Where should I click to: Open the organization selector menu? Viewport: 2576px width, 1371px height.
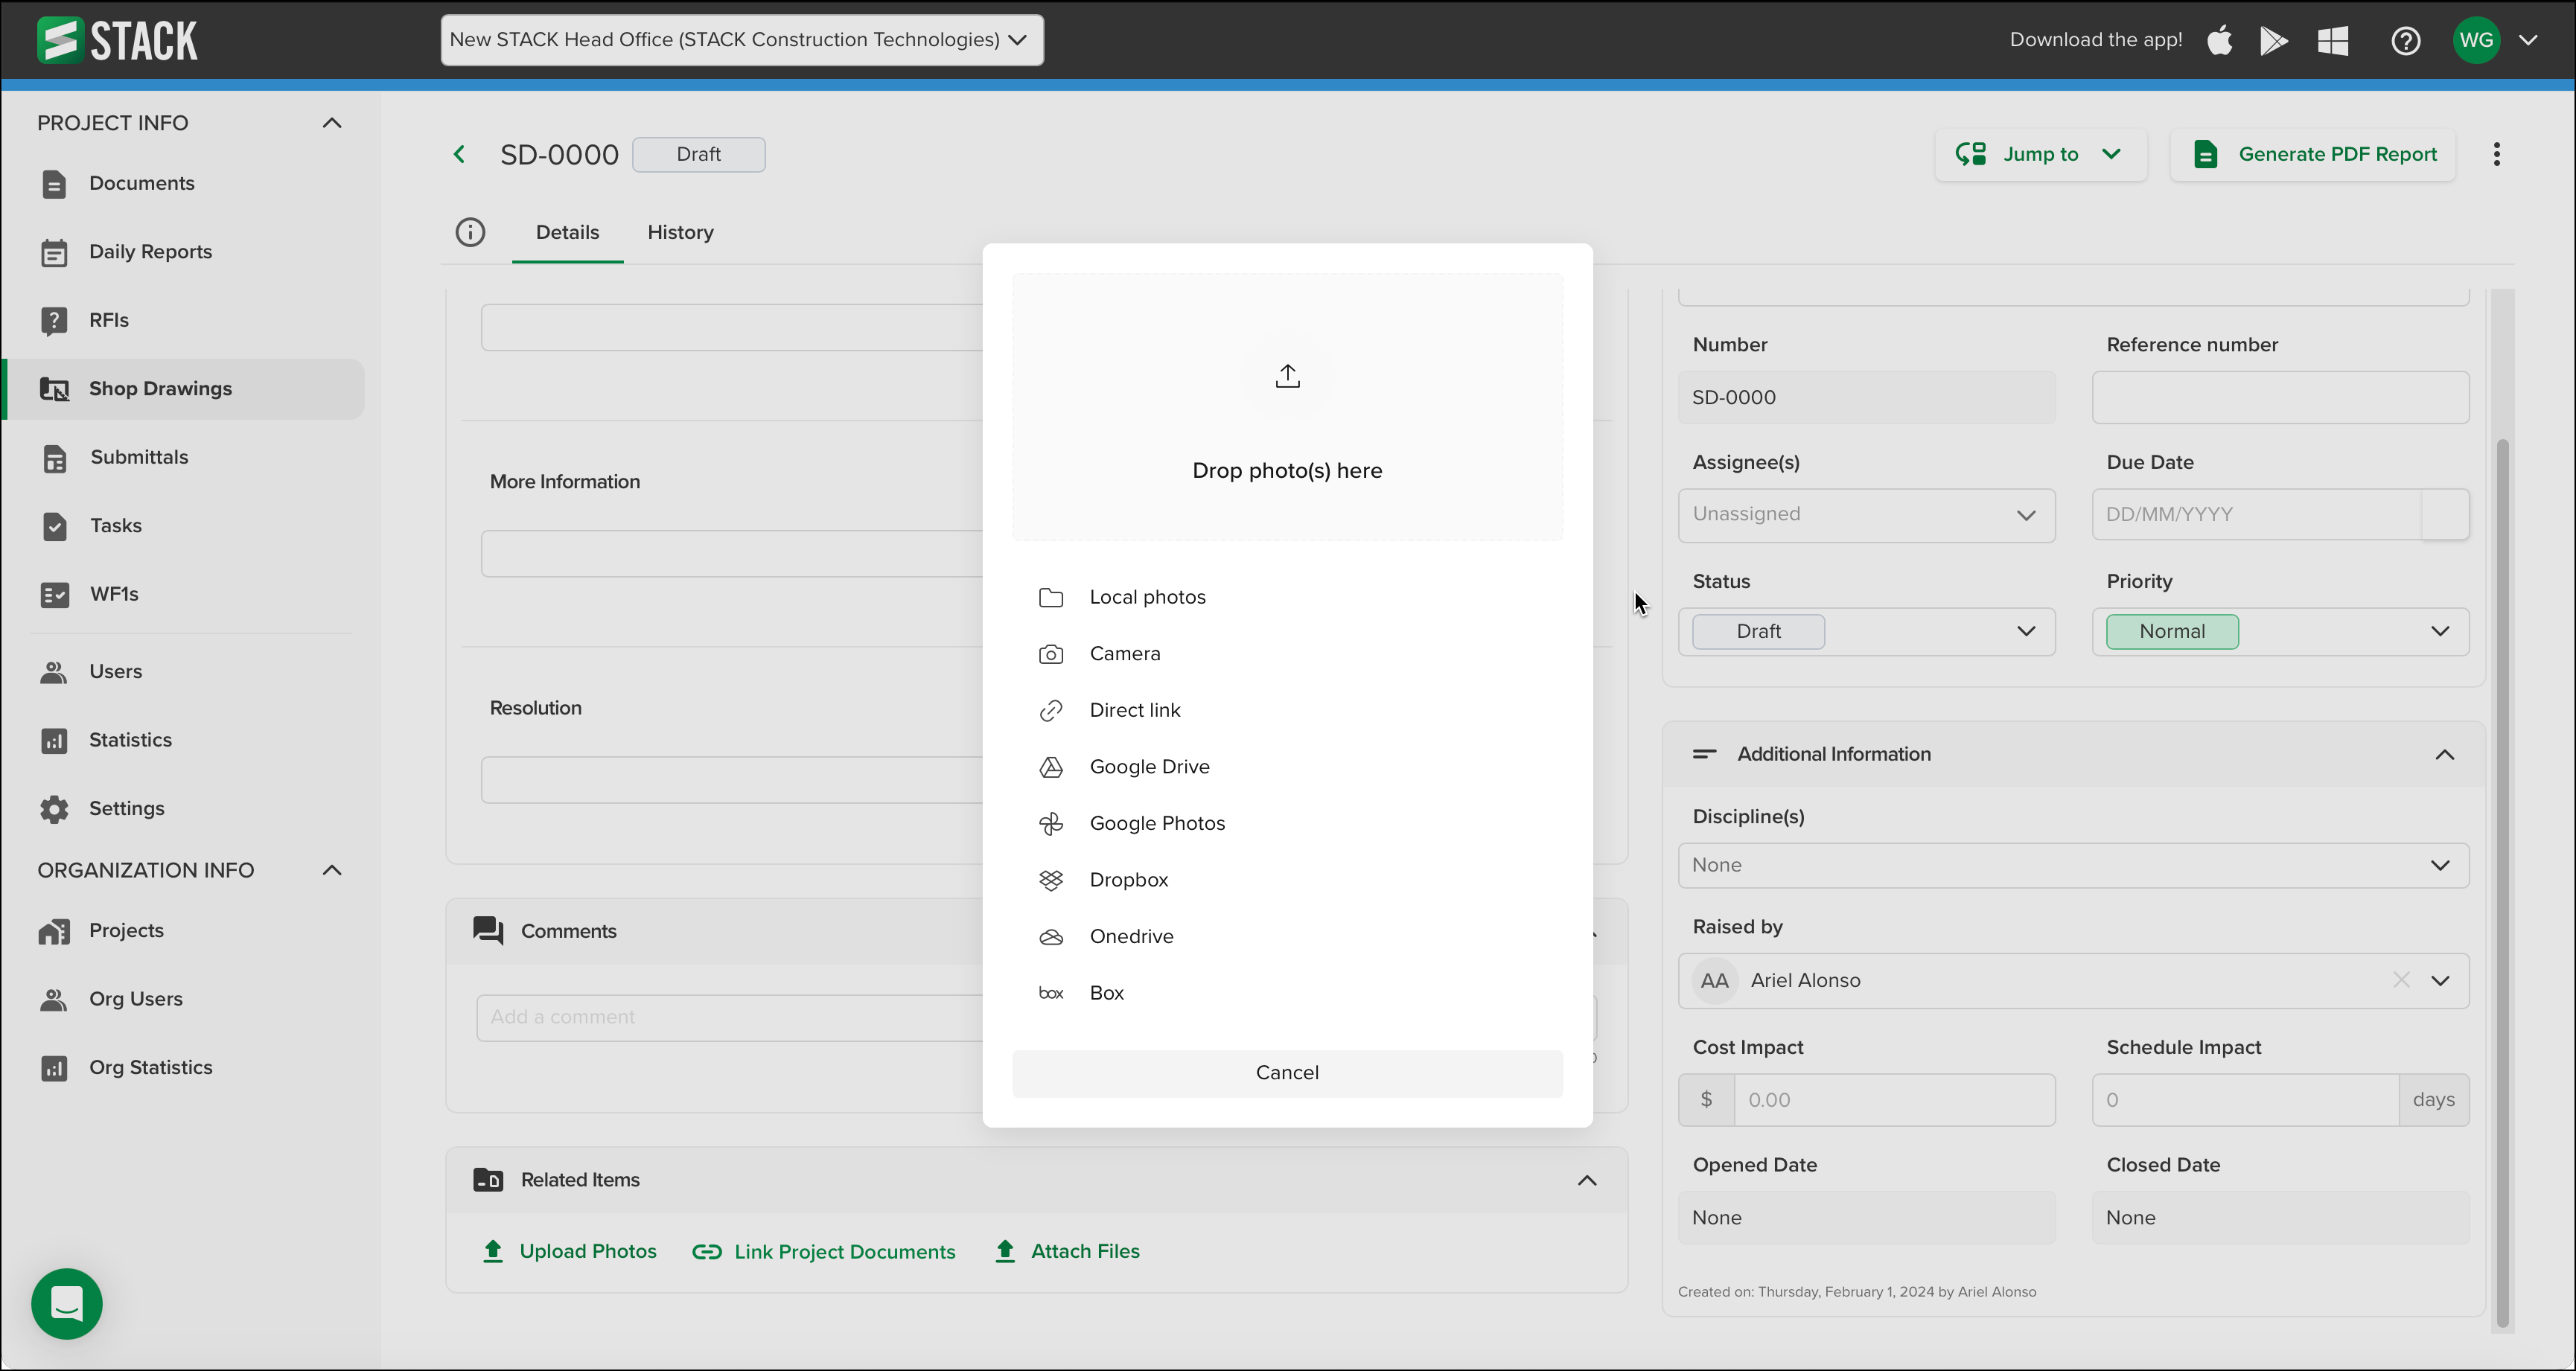tap(741, 40)
